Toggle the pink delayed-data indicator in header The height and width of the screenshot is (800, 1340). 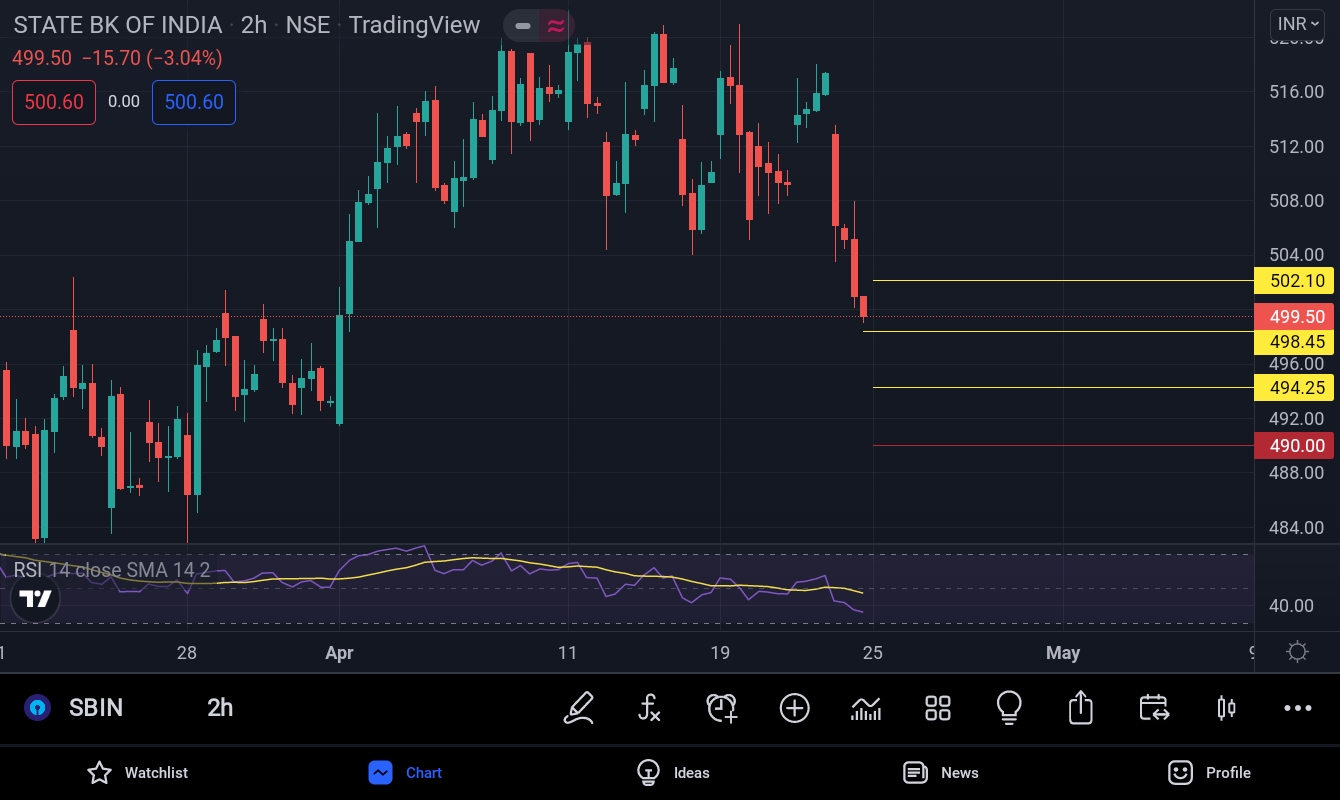tap(555, 25)
